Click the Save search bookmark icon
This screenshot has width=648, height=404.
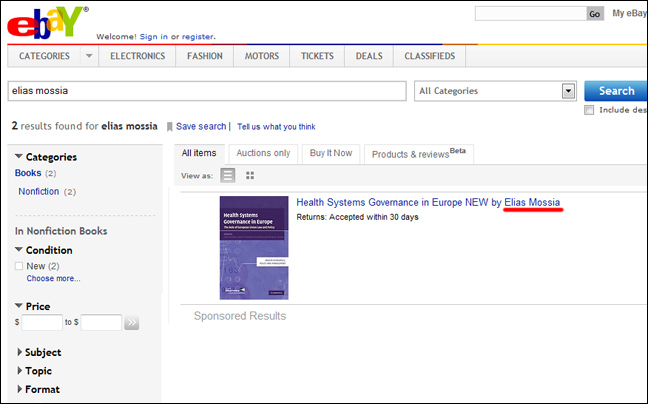[x=170, y=127]
